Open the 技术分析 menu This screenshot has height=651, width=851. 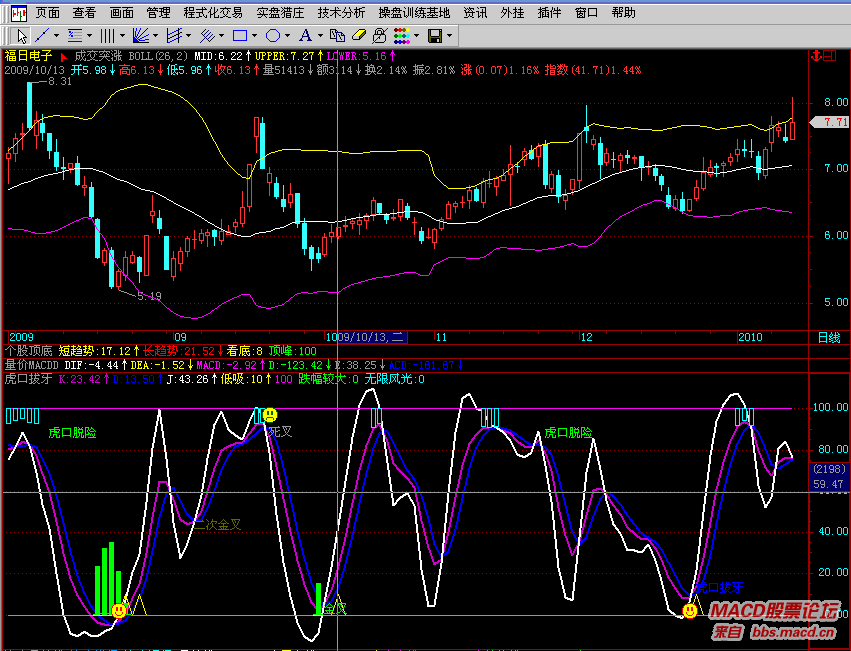[341, 12]
